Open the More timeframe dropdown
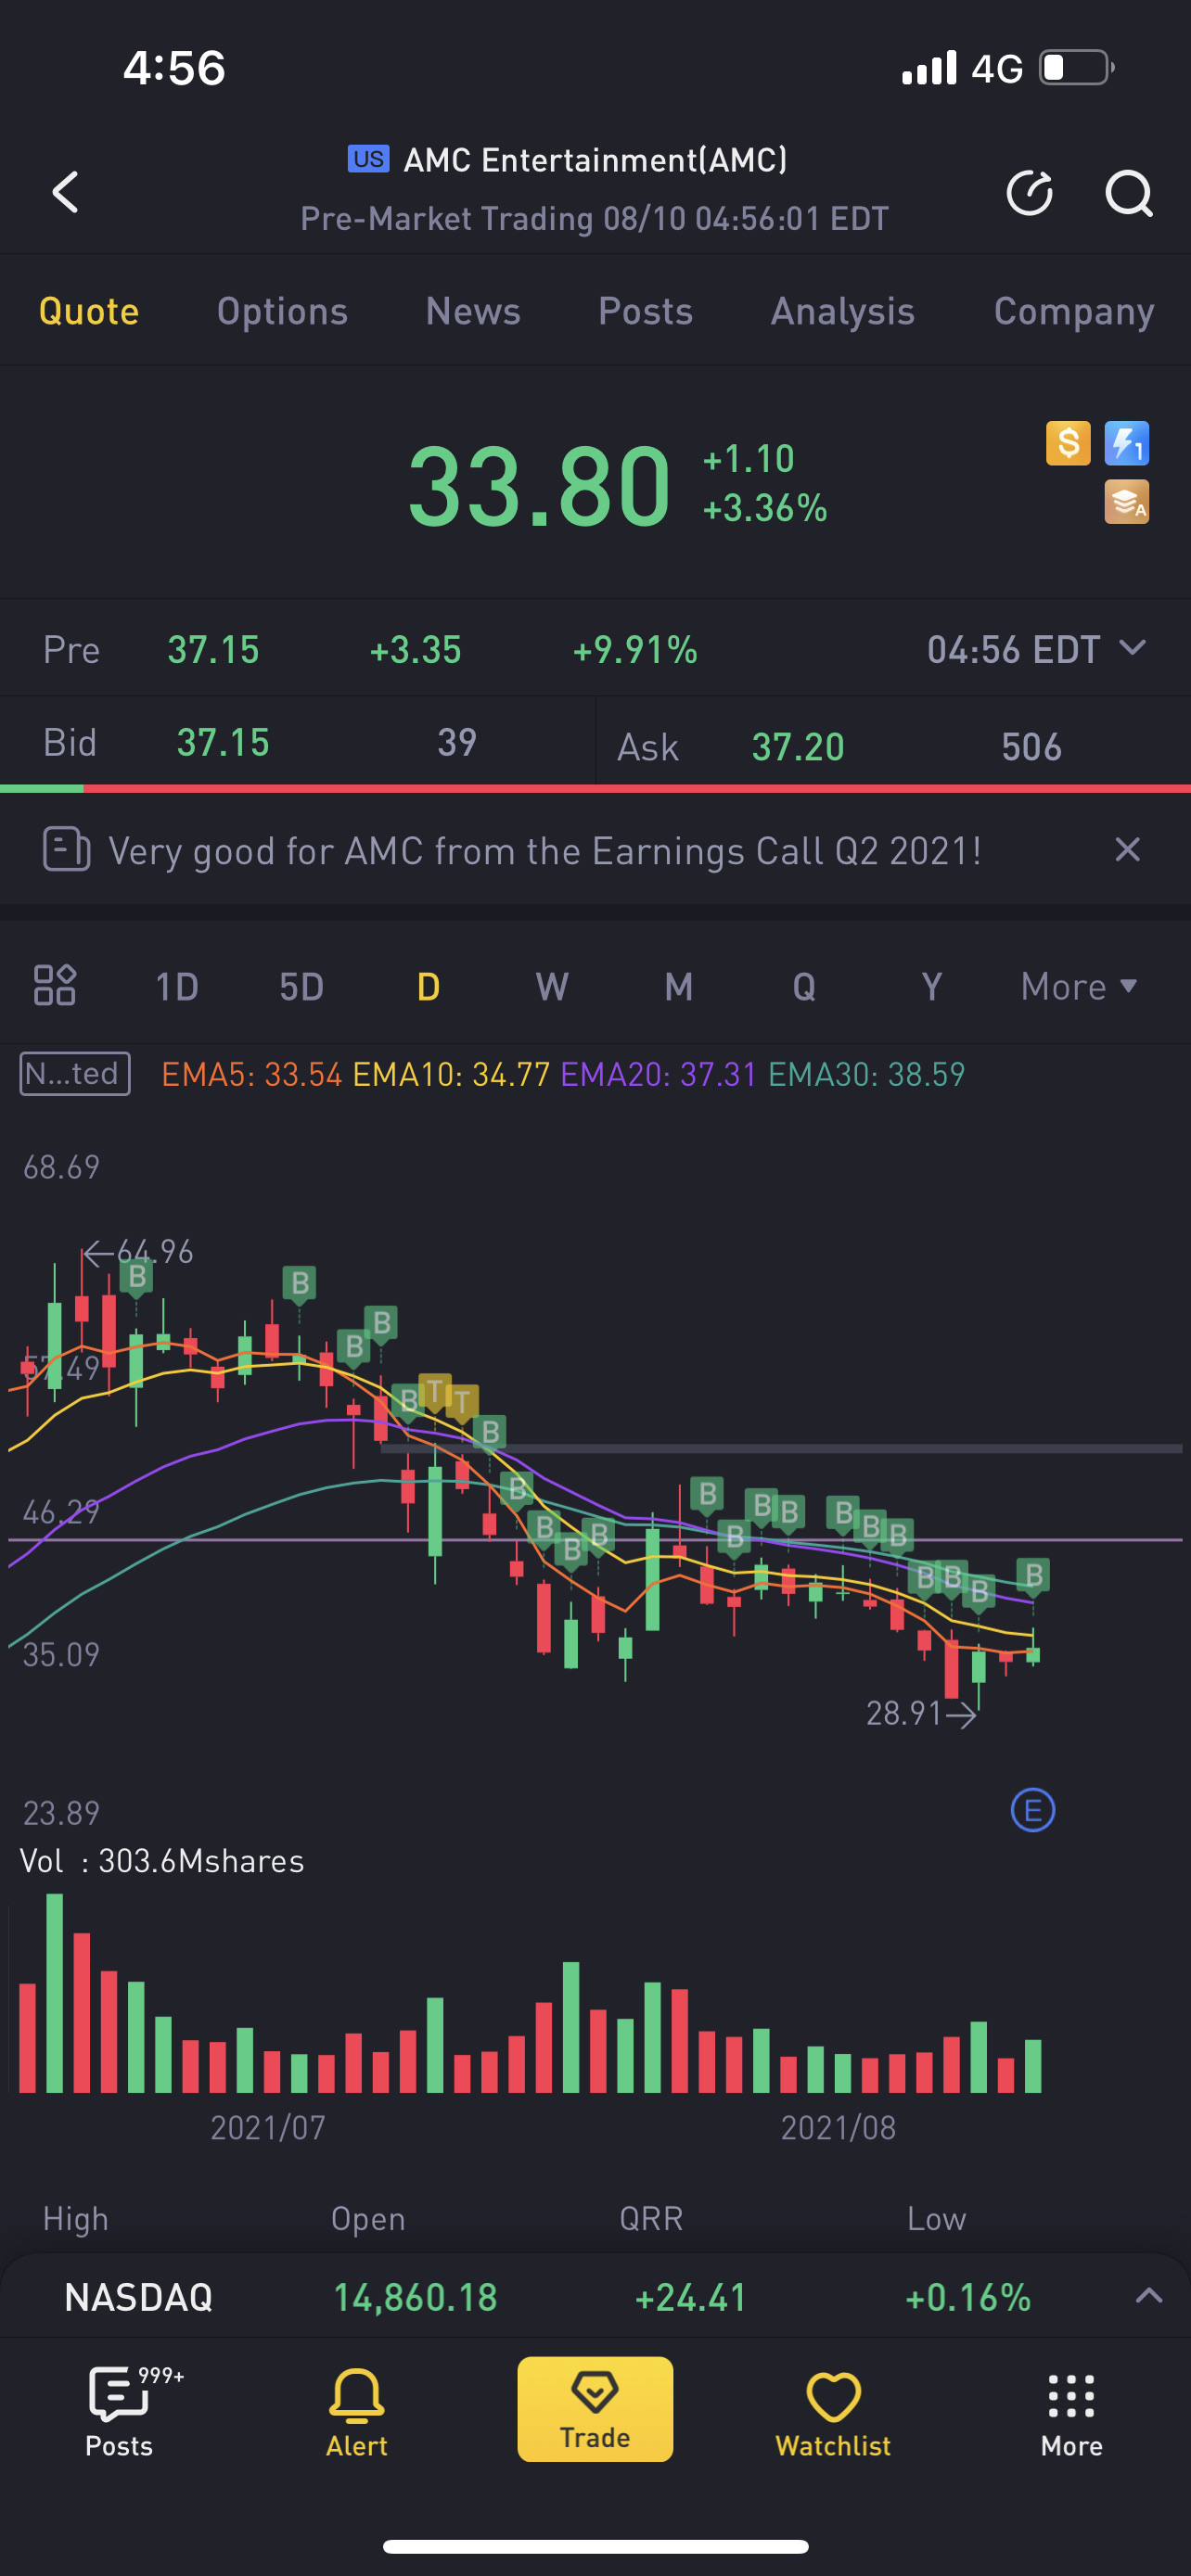Viewport: 1191px width, 2576px height. point(1079,987)
